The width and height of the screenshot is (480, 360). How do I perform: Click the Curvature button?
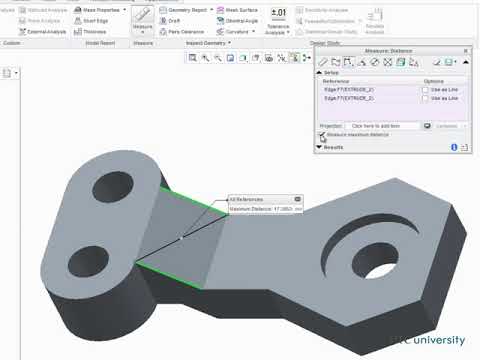click(233, 32)
